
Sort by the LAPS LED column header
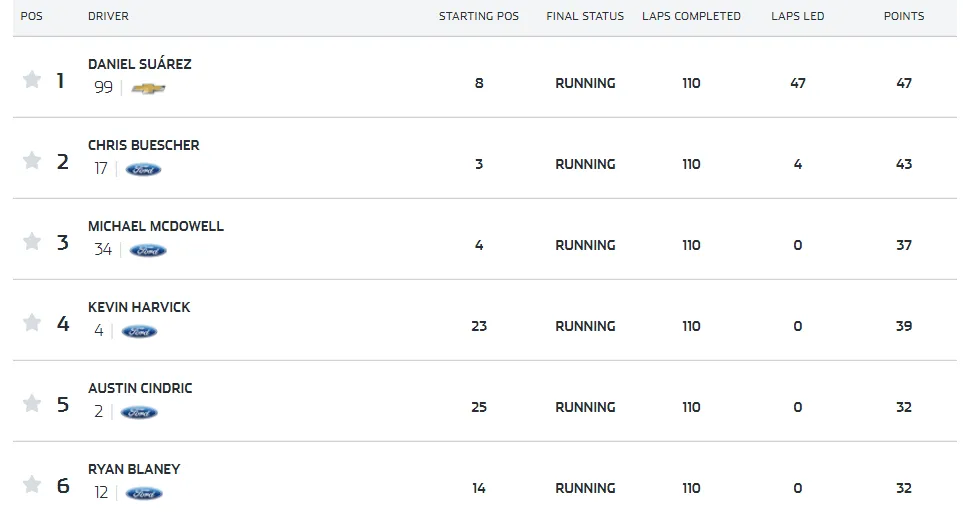tap(798, 16)
